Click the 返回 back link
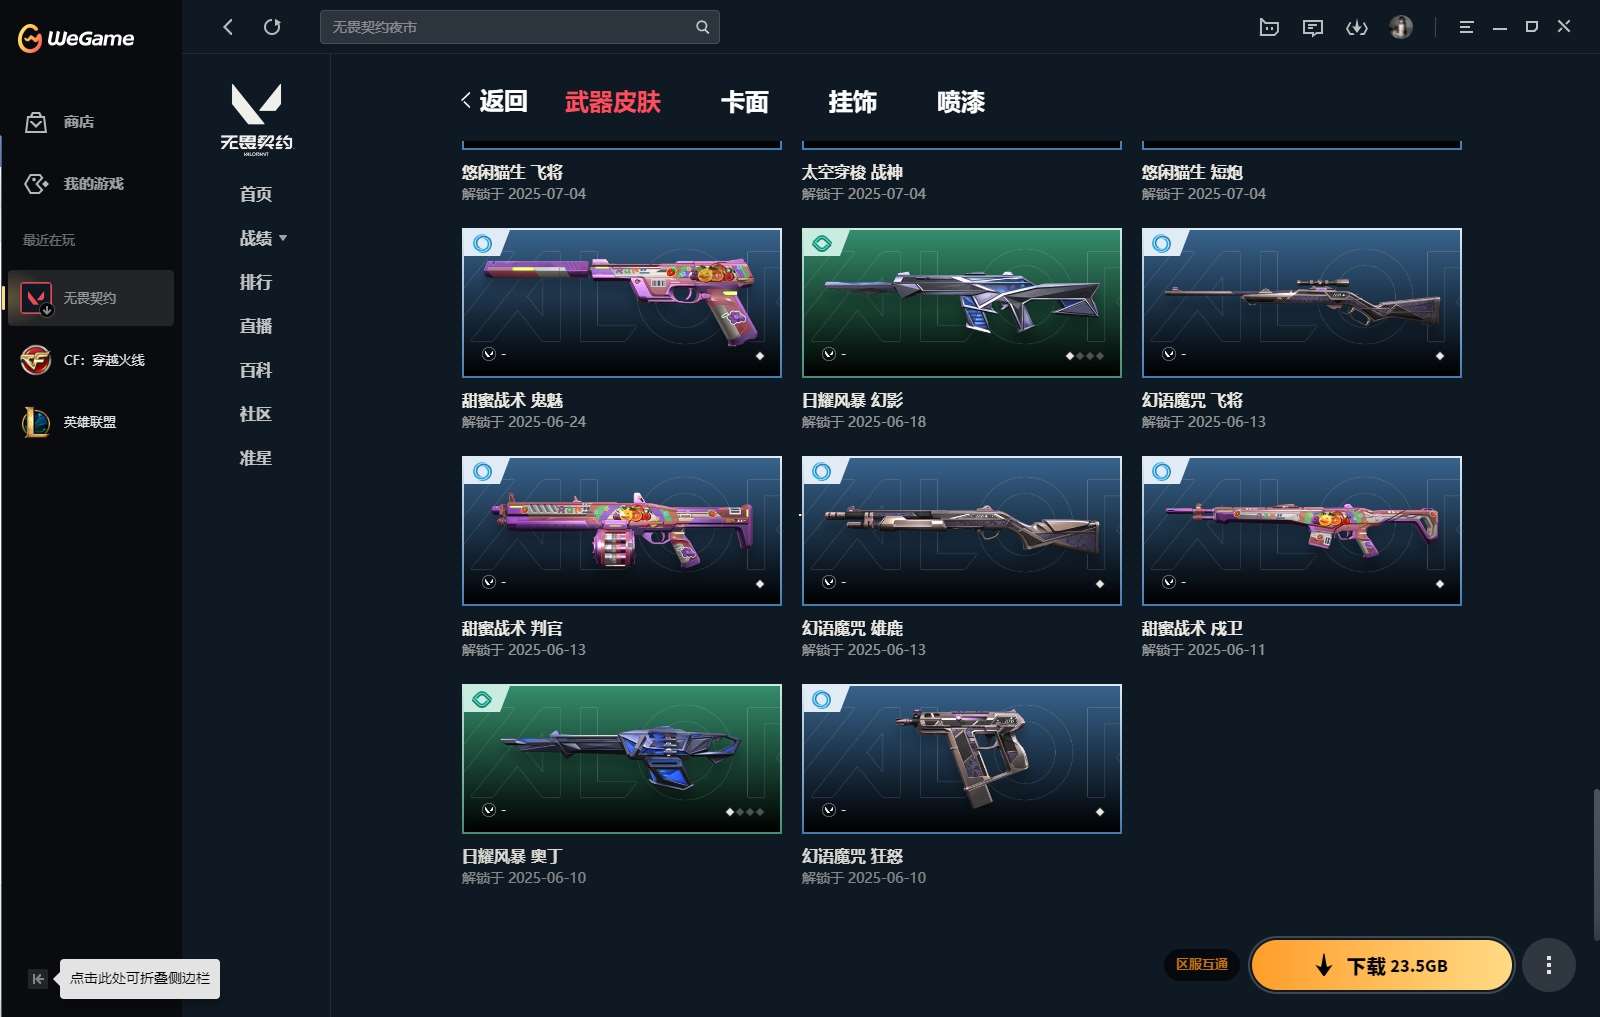The width and height of the screenshot is (1600, 1017). pyautogui.click(x=494, y=101)
